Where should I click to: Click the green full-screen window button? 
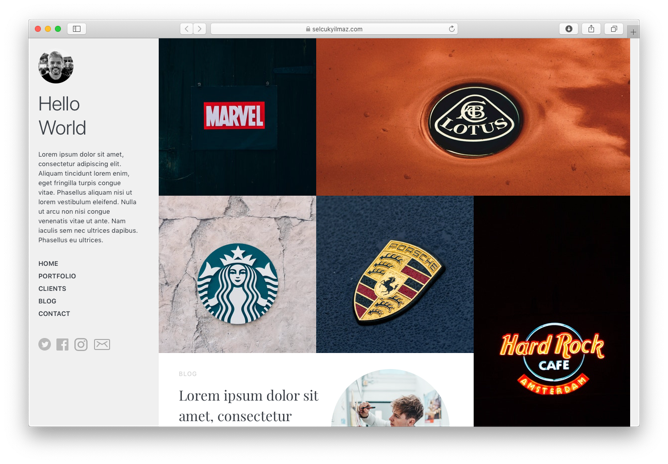58,29
